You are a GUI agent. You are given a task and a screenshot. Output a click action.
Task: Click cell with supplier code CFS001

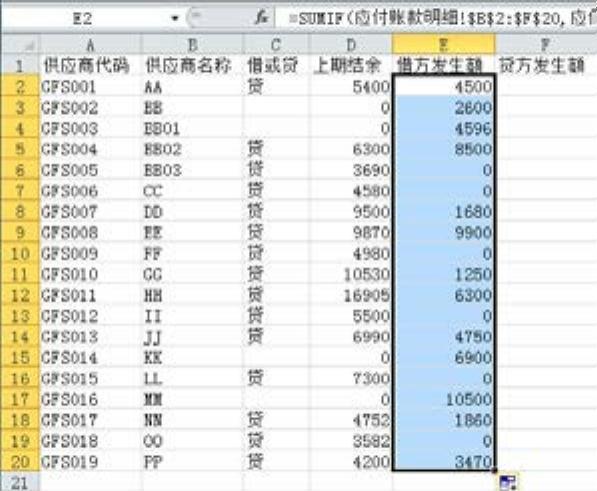click(91, 87)
